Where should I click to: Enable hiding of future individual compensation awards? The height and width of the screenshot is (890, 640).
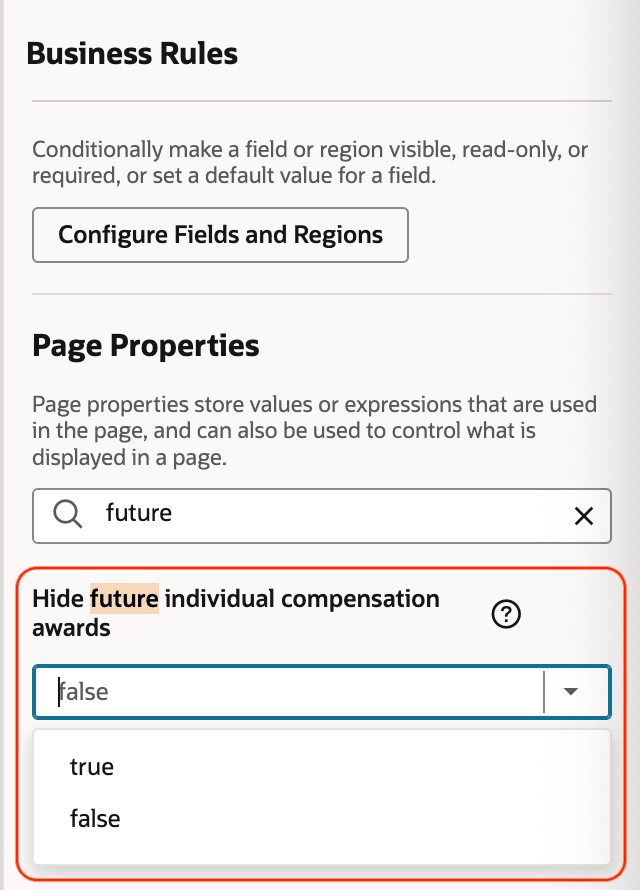92,766
